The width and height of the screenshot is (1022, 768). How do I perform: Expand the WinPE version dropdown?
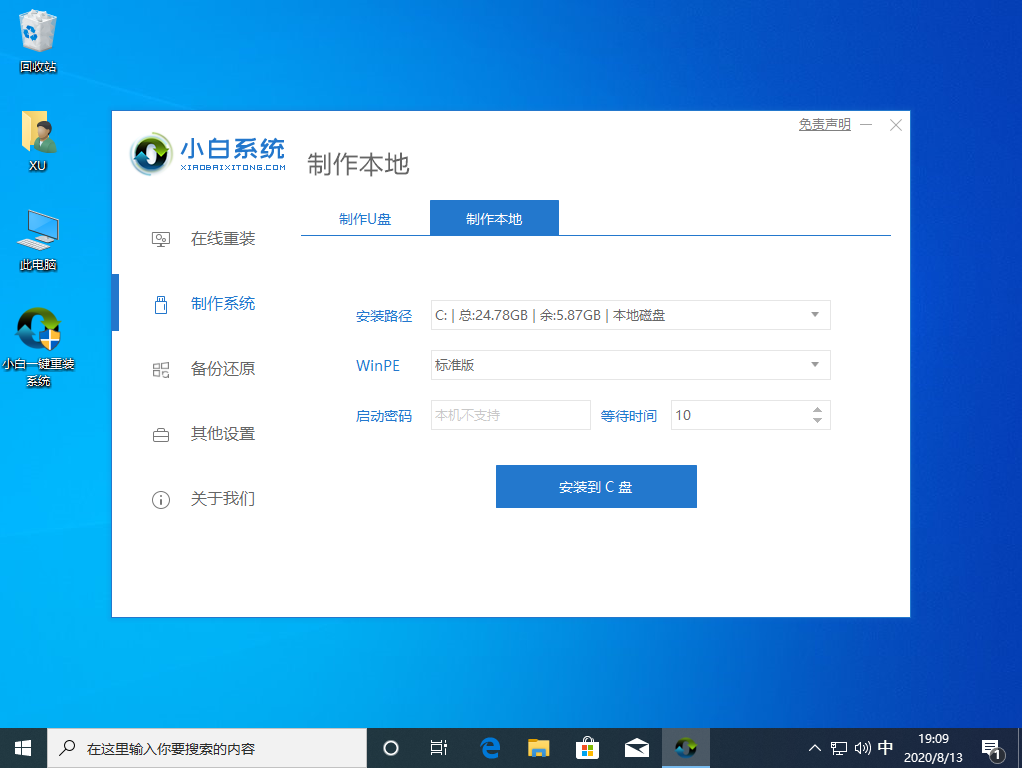pyautogui.click(x=816, y=365)
